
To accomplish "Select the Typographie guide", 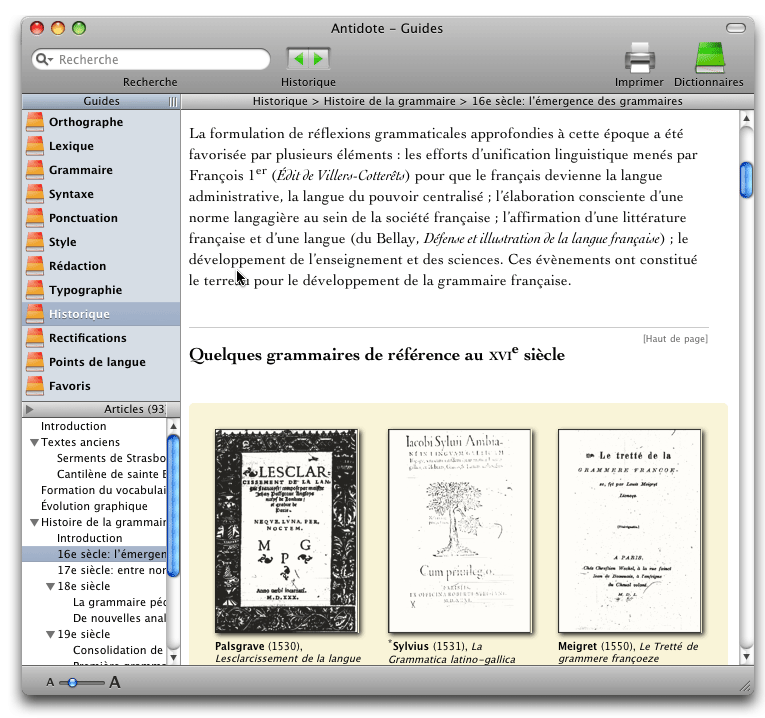I will (85, 290).
